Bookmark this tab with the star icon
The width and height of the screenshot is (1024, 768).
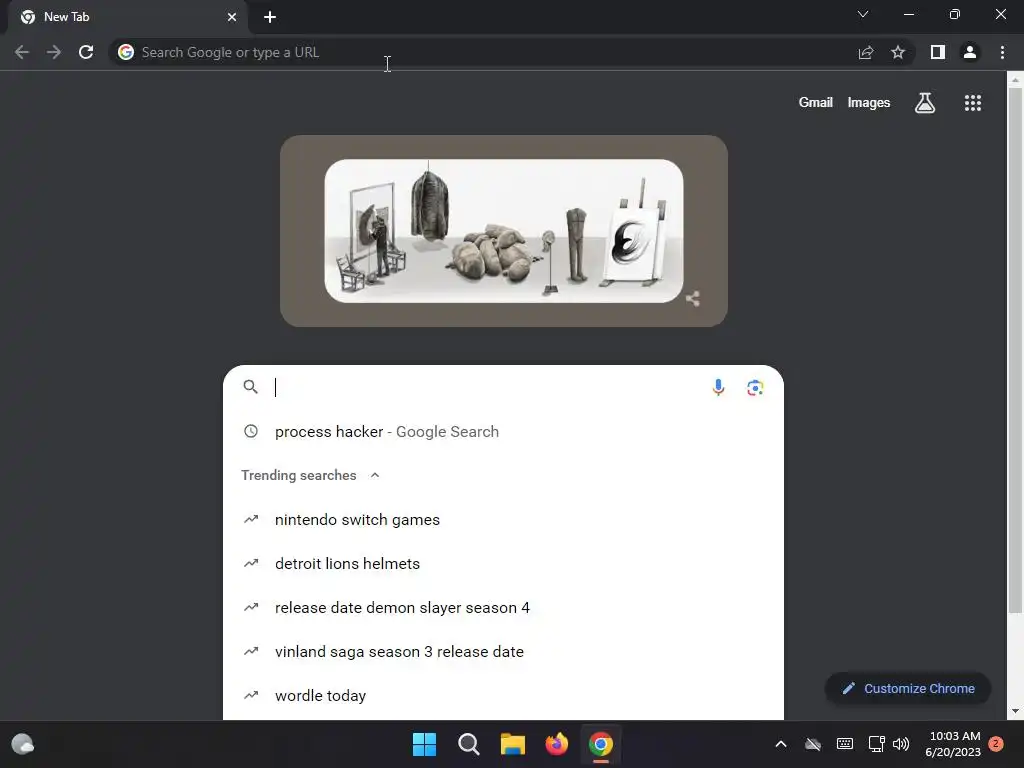(x=898, y=52)
